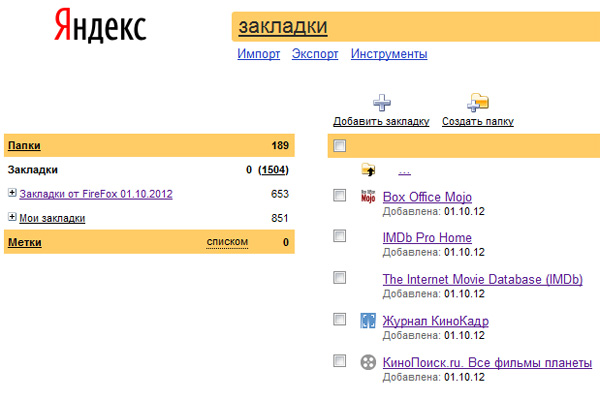600x400 pixels.
Task: Click the 1504 total bookmarks count
Action: (274, 170)
